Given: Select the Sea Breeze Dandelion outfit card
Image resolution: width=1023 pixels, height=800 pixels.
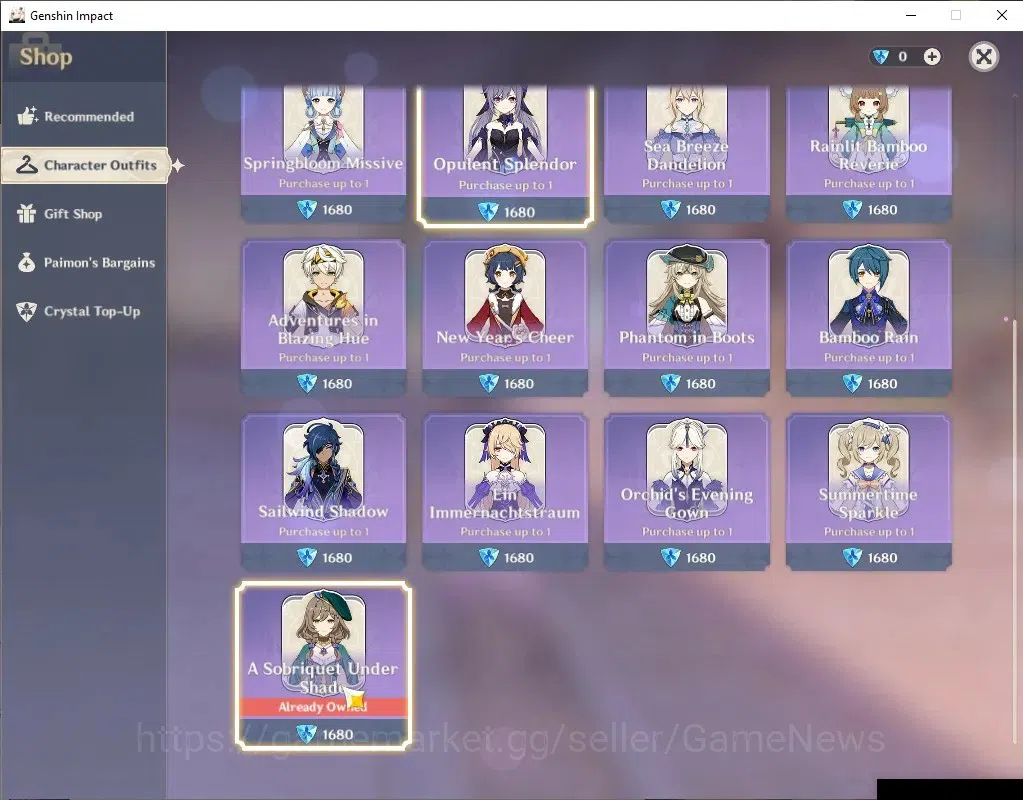Looking at the screenshot, I should coord(686,154).
